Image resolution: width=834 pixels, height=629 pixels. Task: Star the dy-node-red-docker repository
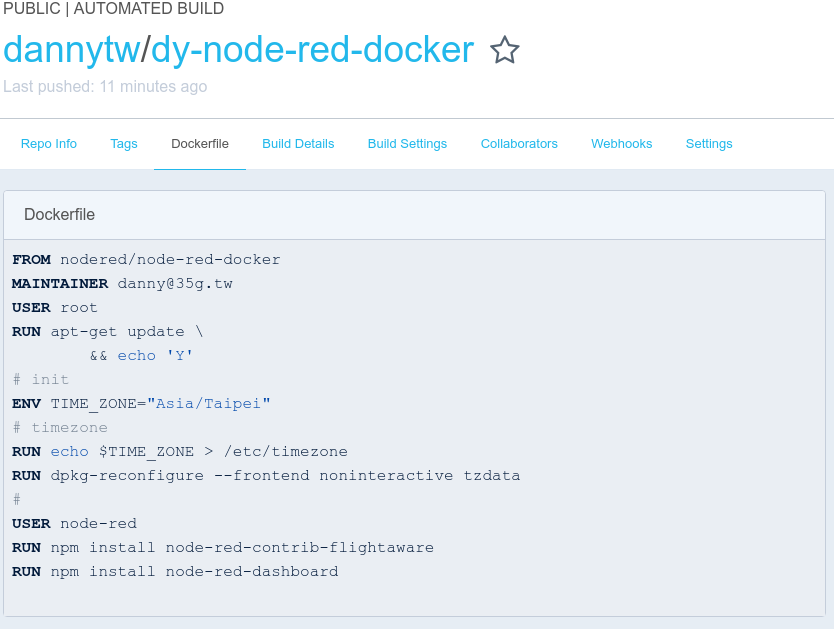point(505,50)
